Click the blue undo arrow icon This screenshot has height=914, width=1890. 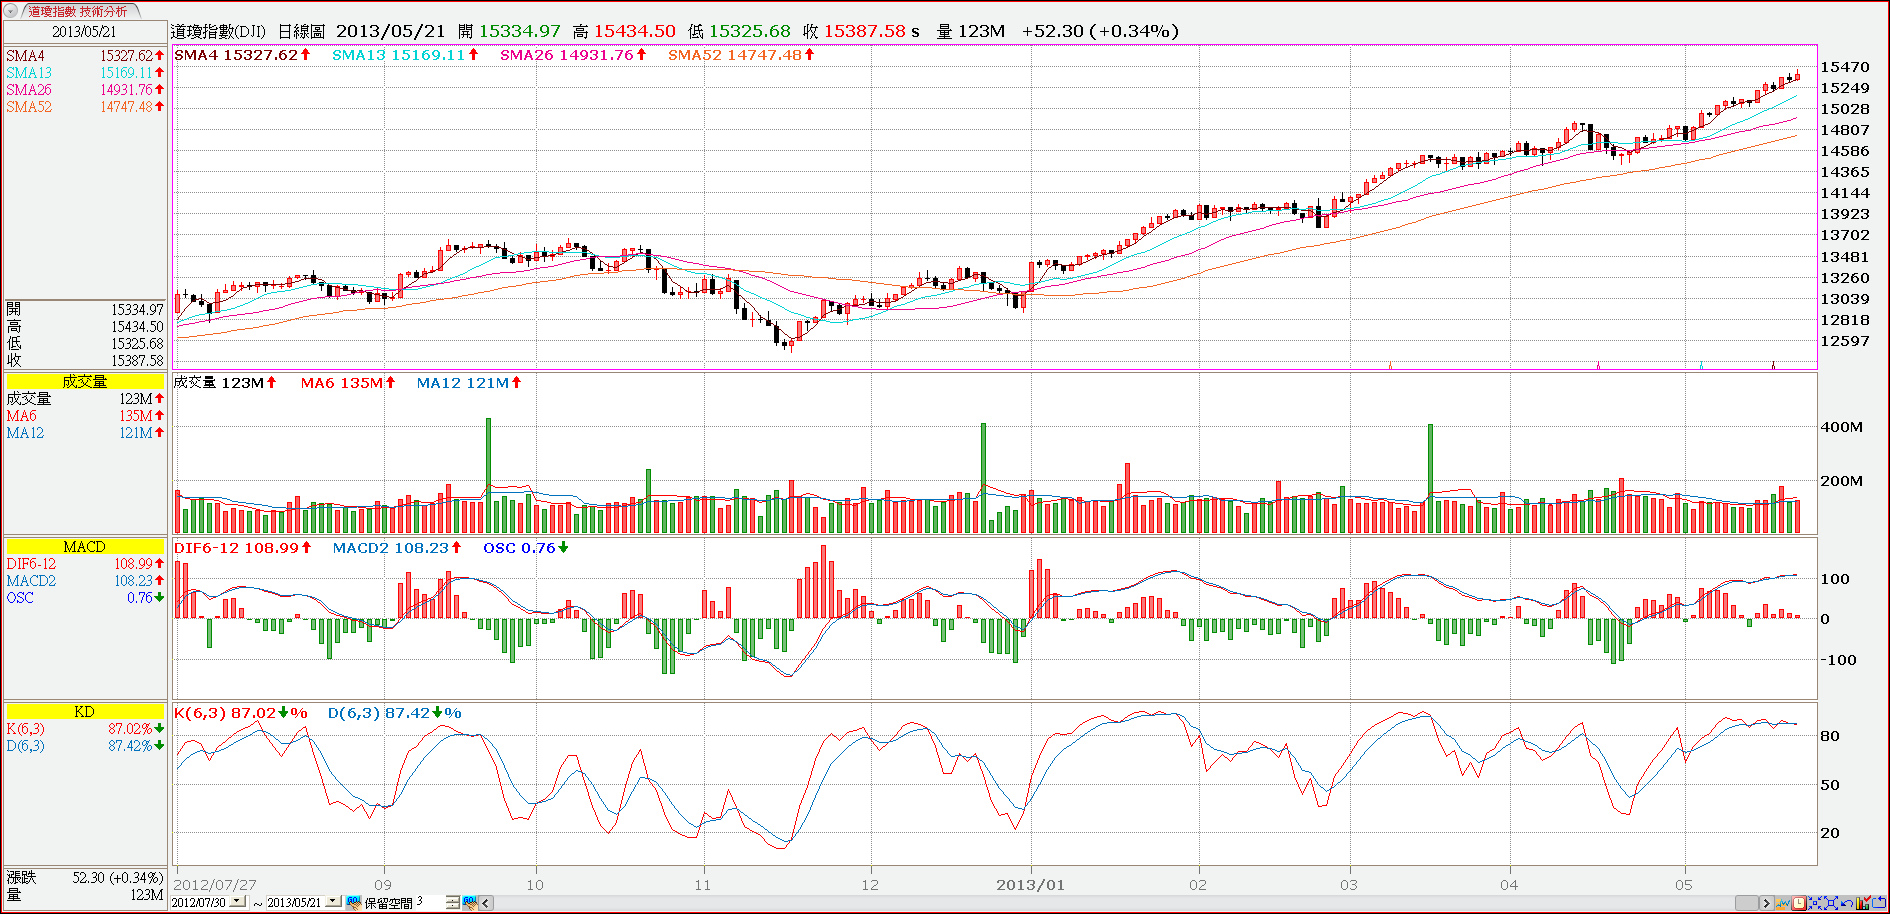(1847, 903)
